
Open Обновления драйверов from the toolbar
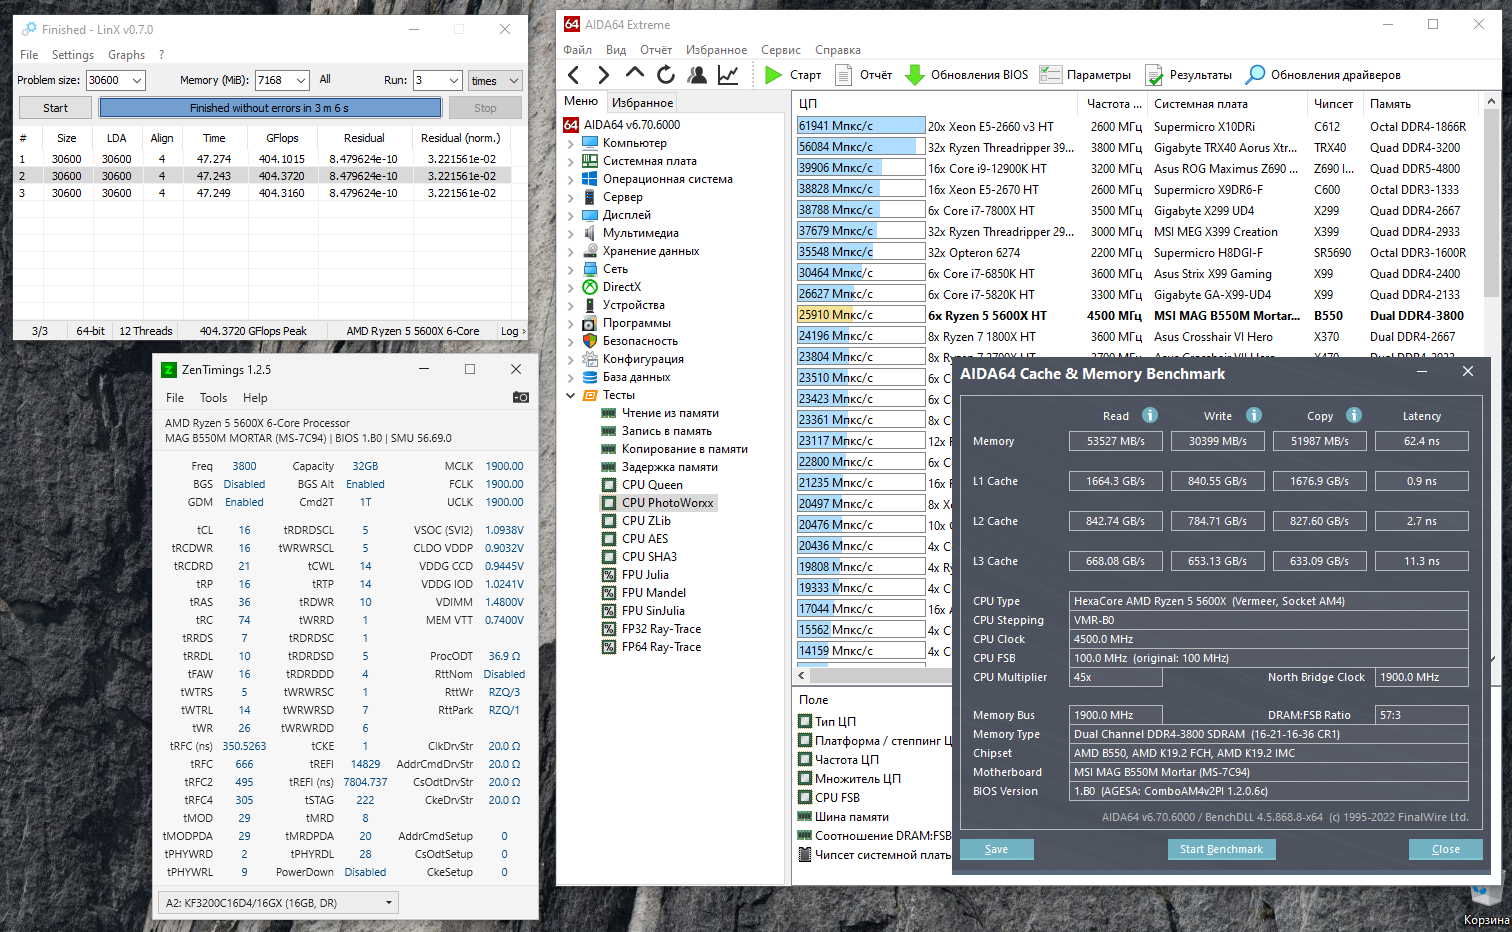[x=1323, y=75]
